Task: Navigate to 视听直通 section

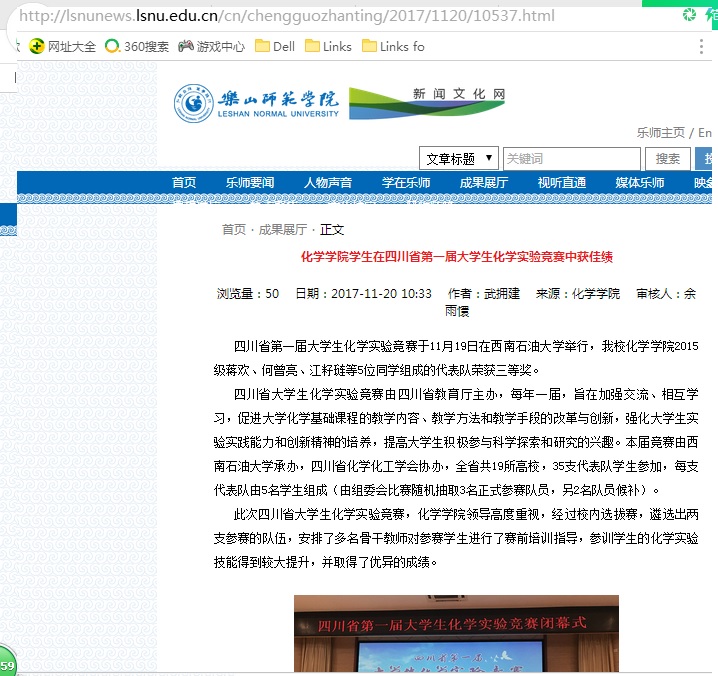Action: pos(562,182)
